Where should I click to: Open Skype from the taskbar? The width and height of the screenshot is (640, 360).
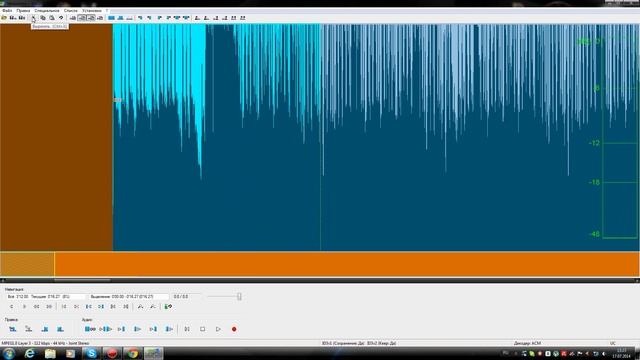point(91,353)
